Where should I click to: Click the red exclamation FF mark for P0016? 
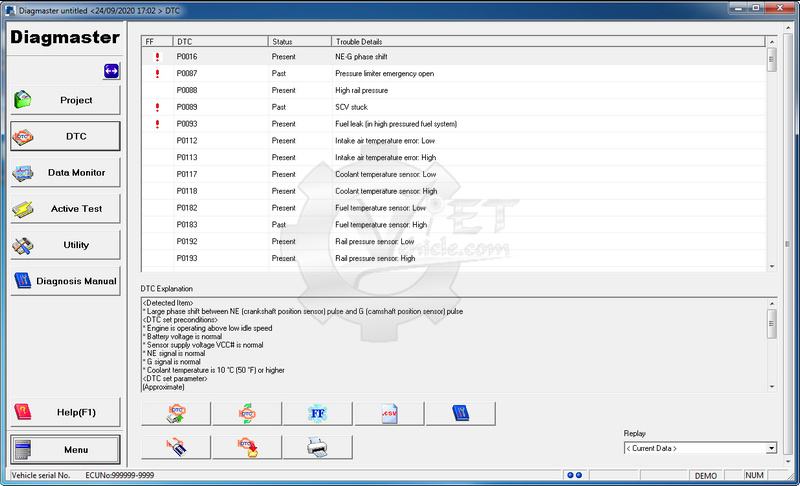[x=157, y=57]
